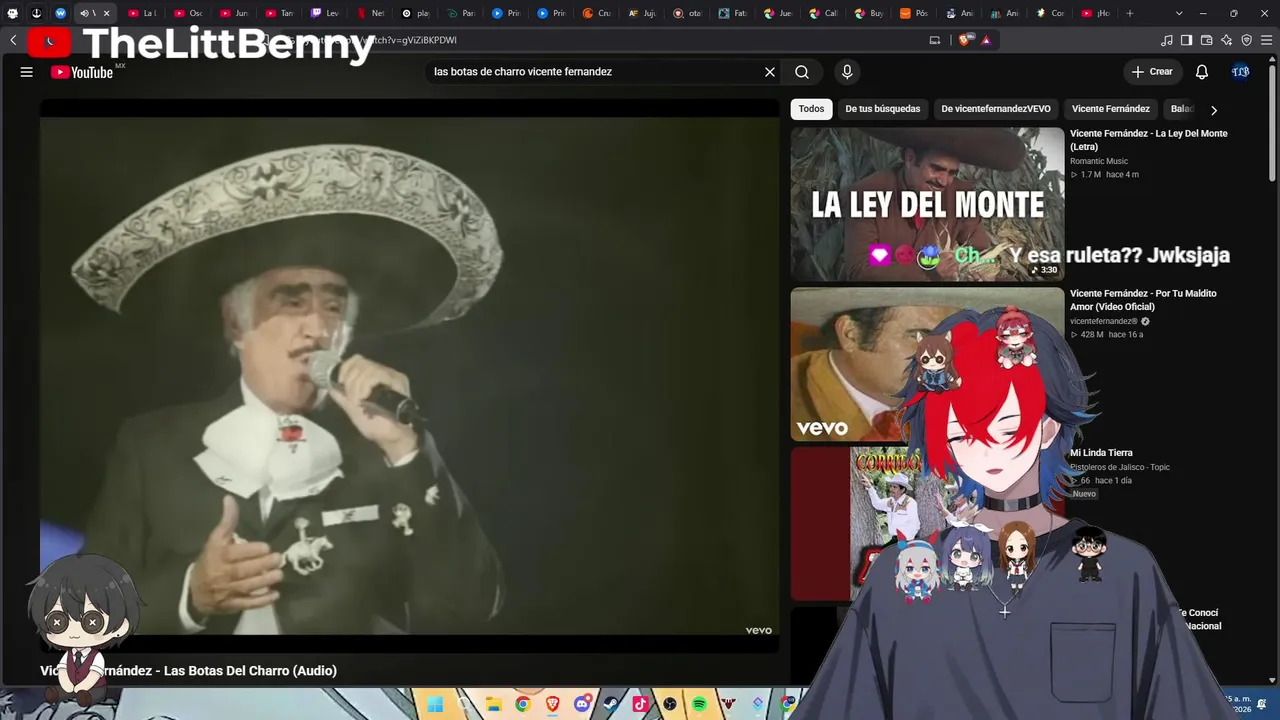
Task: Click the 'Nuevo' badge on Mi Linda Tierra
Action: 1084,494
